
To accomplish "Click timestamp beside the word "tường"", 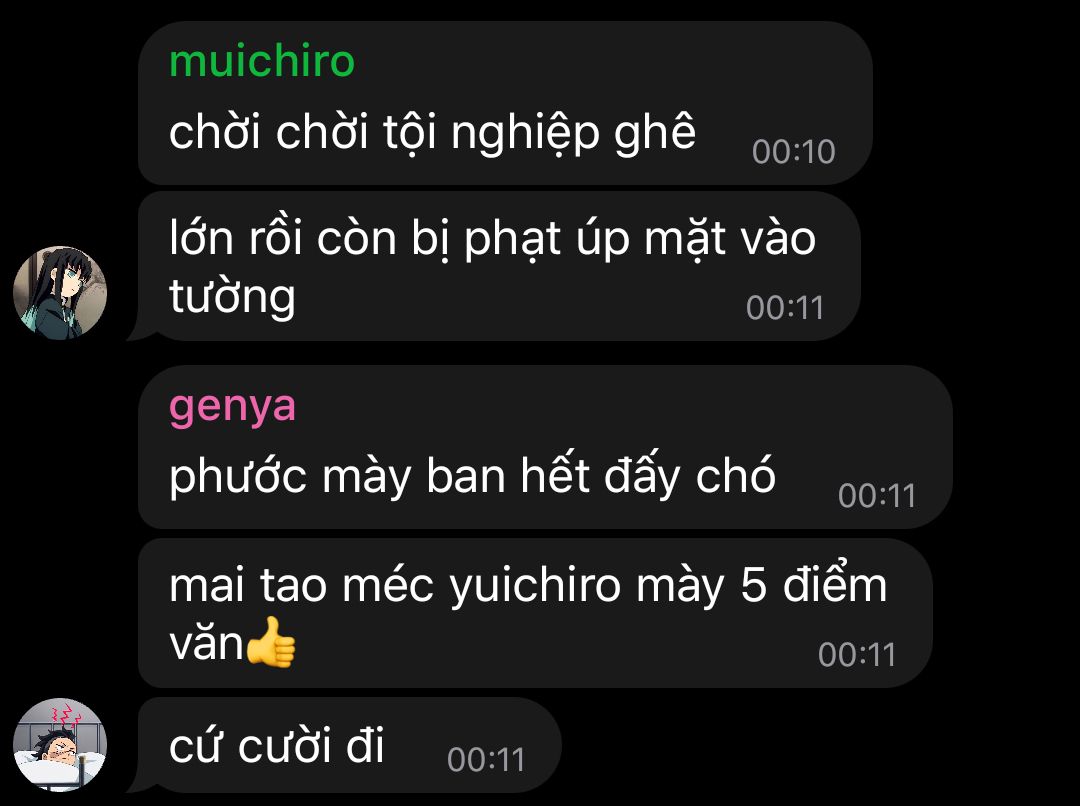I will (785, 308).
